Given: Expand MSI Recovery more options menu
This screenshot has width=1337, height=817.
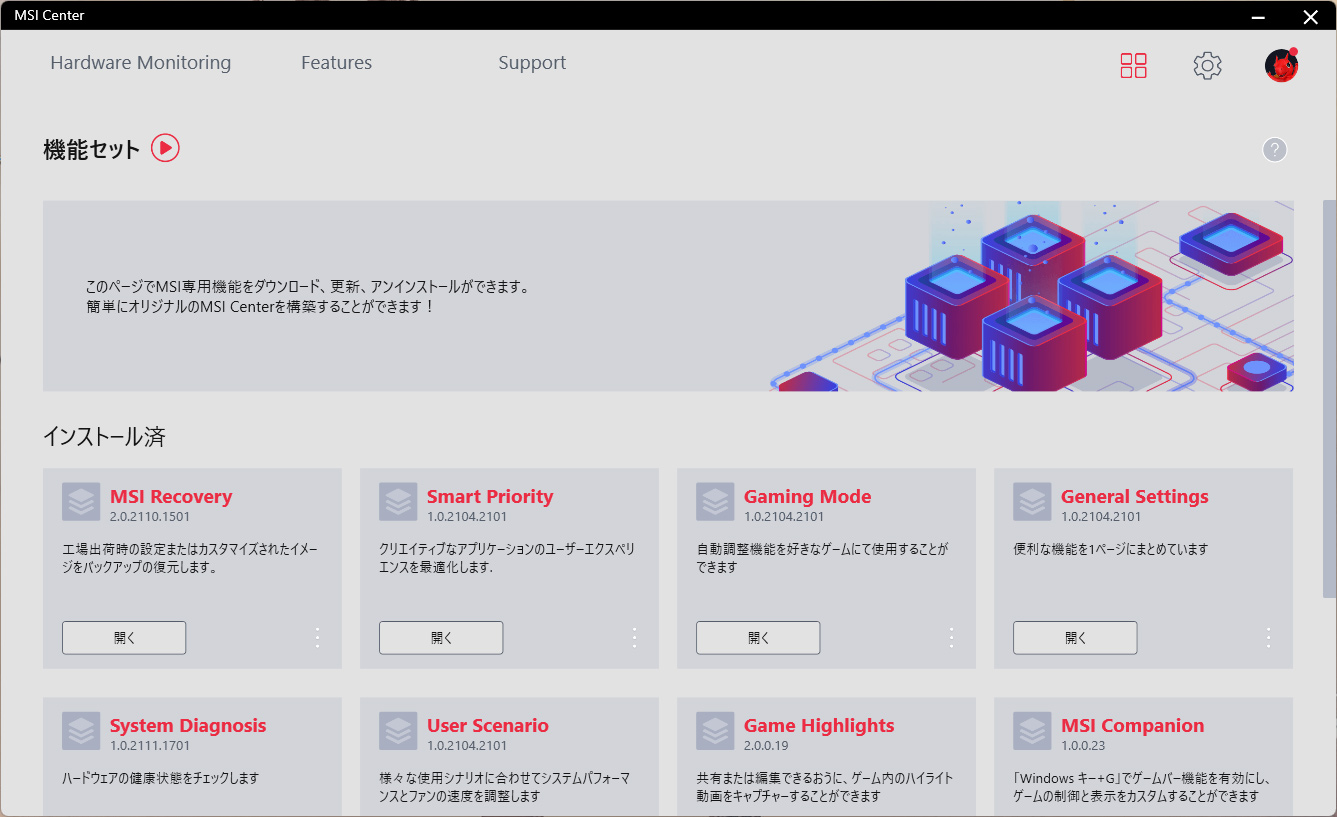Looking at the screenshot, I should coord(317,637).
